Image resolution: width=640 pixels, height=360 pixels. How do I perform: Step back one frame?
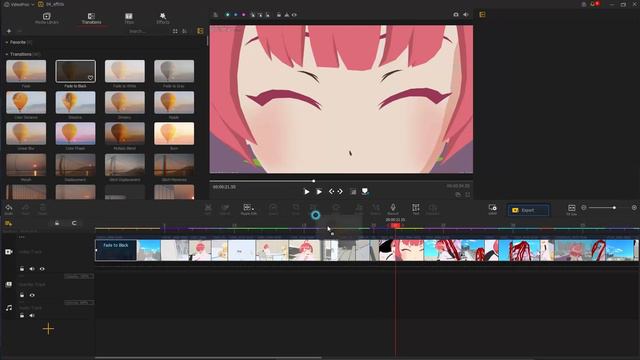coord(331,191)
